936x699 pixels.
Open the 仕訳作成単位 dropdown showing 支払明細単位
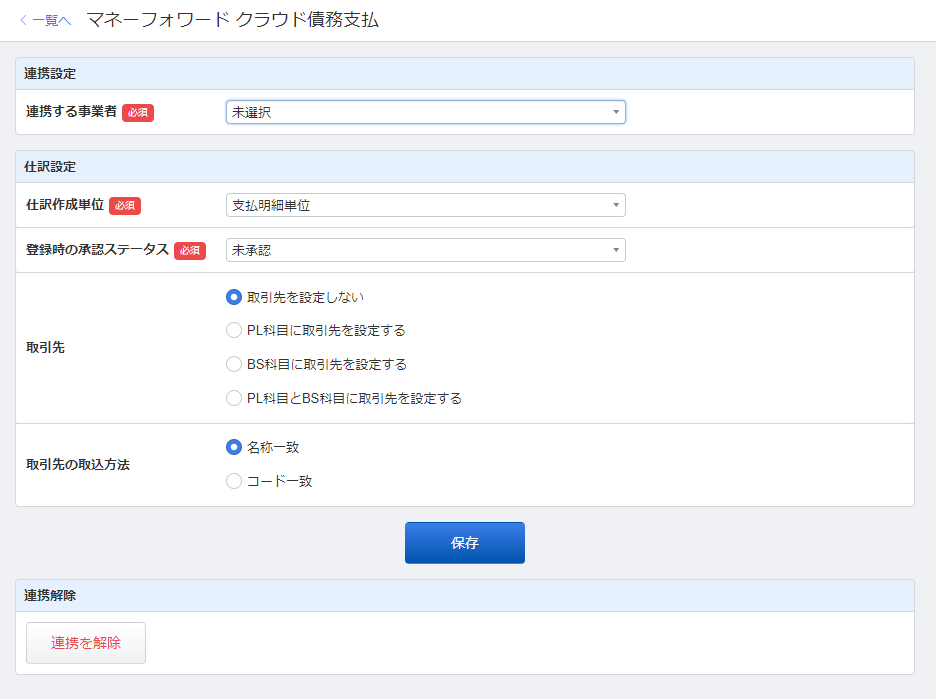tap(426, 205)
